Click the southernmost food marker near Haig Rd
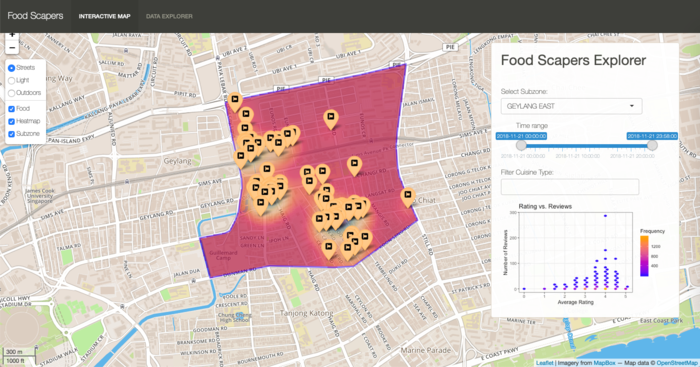 click(329, 248)
